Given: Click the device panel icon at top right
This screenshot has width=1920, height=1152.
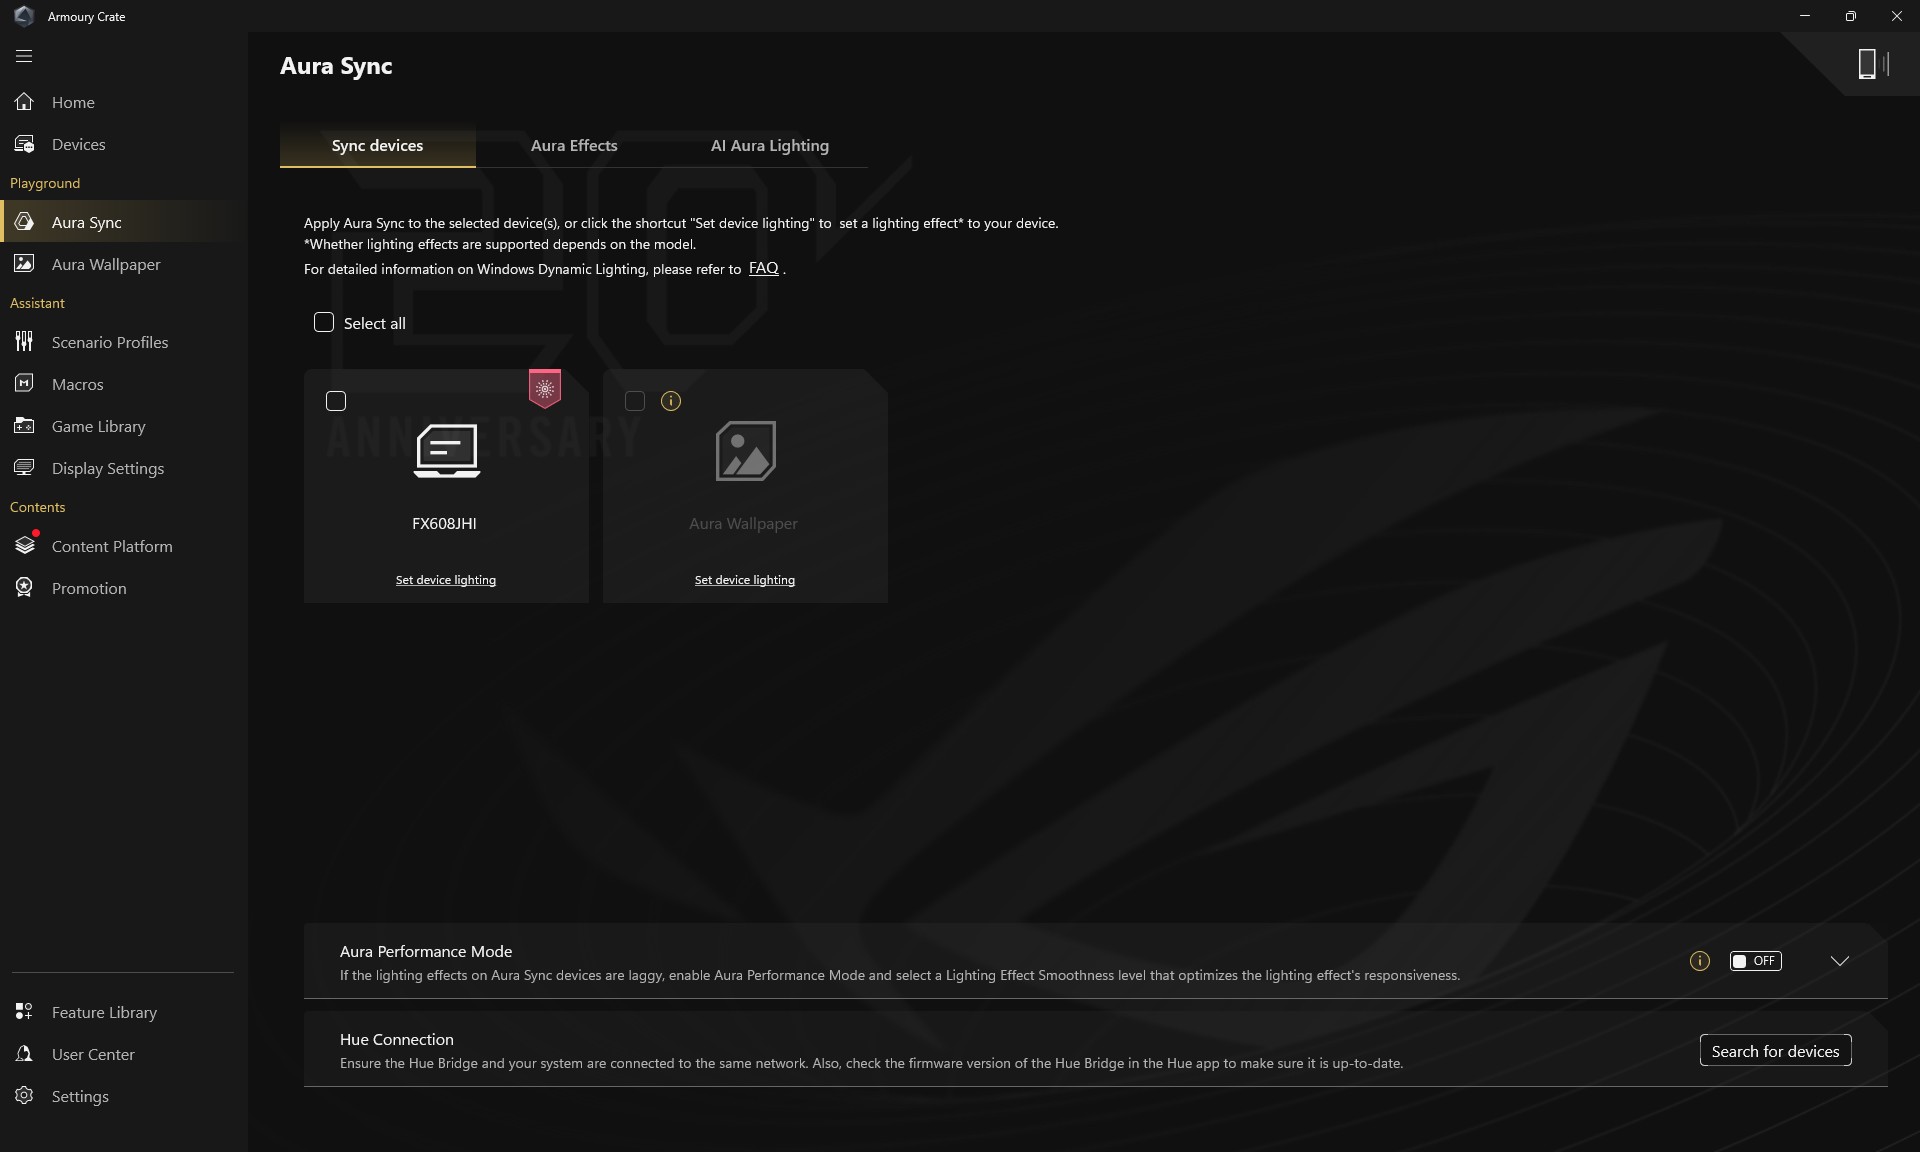Looking at the screenshot, I should 1872,64.
